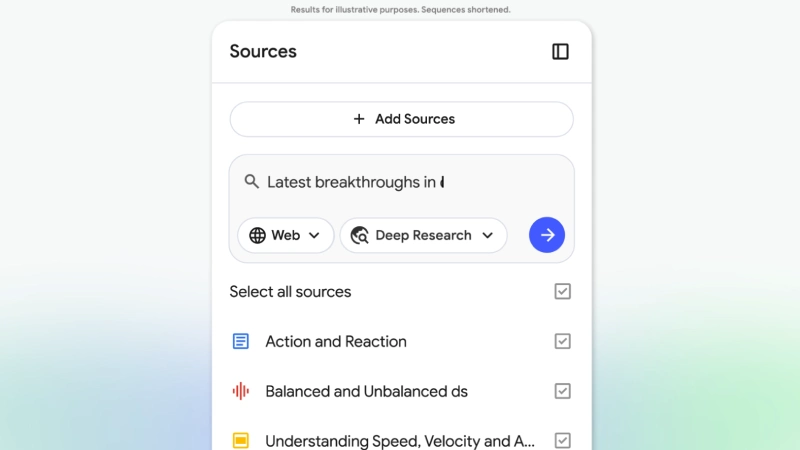Screen dimensions: 800x450
Task: Toggle the Select all sources checkbox
Action: [x=563, y=291]
